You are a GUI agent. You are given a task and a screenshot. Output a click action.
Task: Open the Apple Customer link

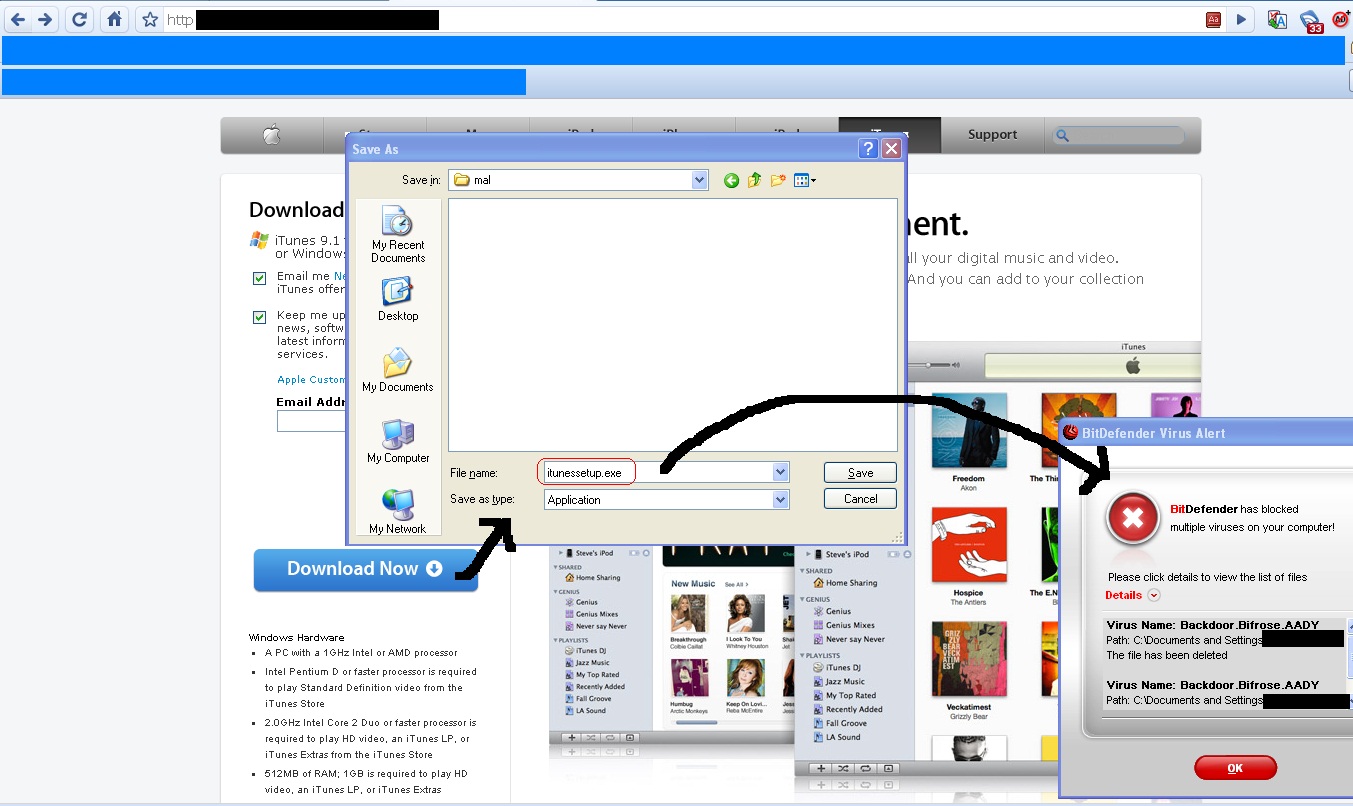311,380
